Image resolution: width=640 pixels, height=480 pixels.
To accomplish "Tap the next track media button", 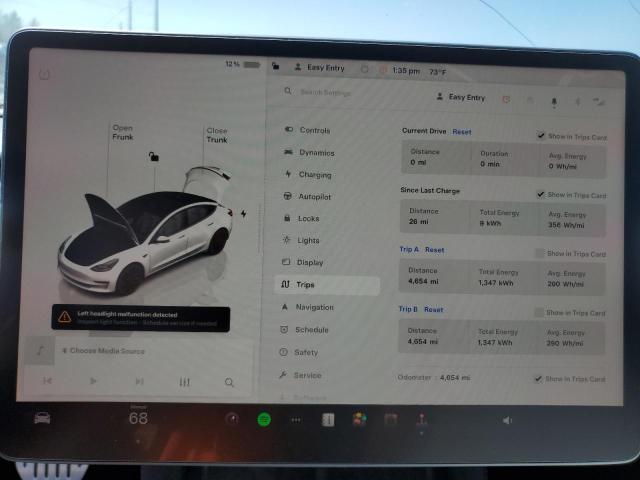I will tap(139, 381).
